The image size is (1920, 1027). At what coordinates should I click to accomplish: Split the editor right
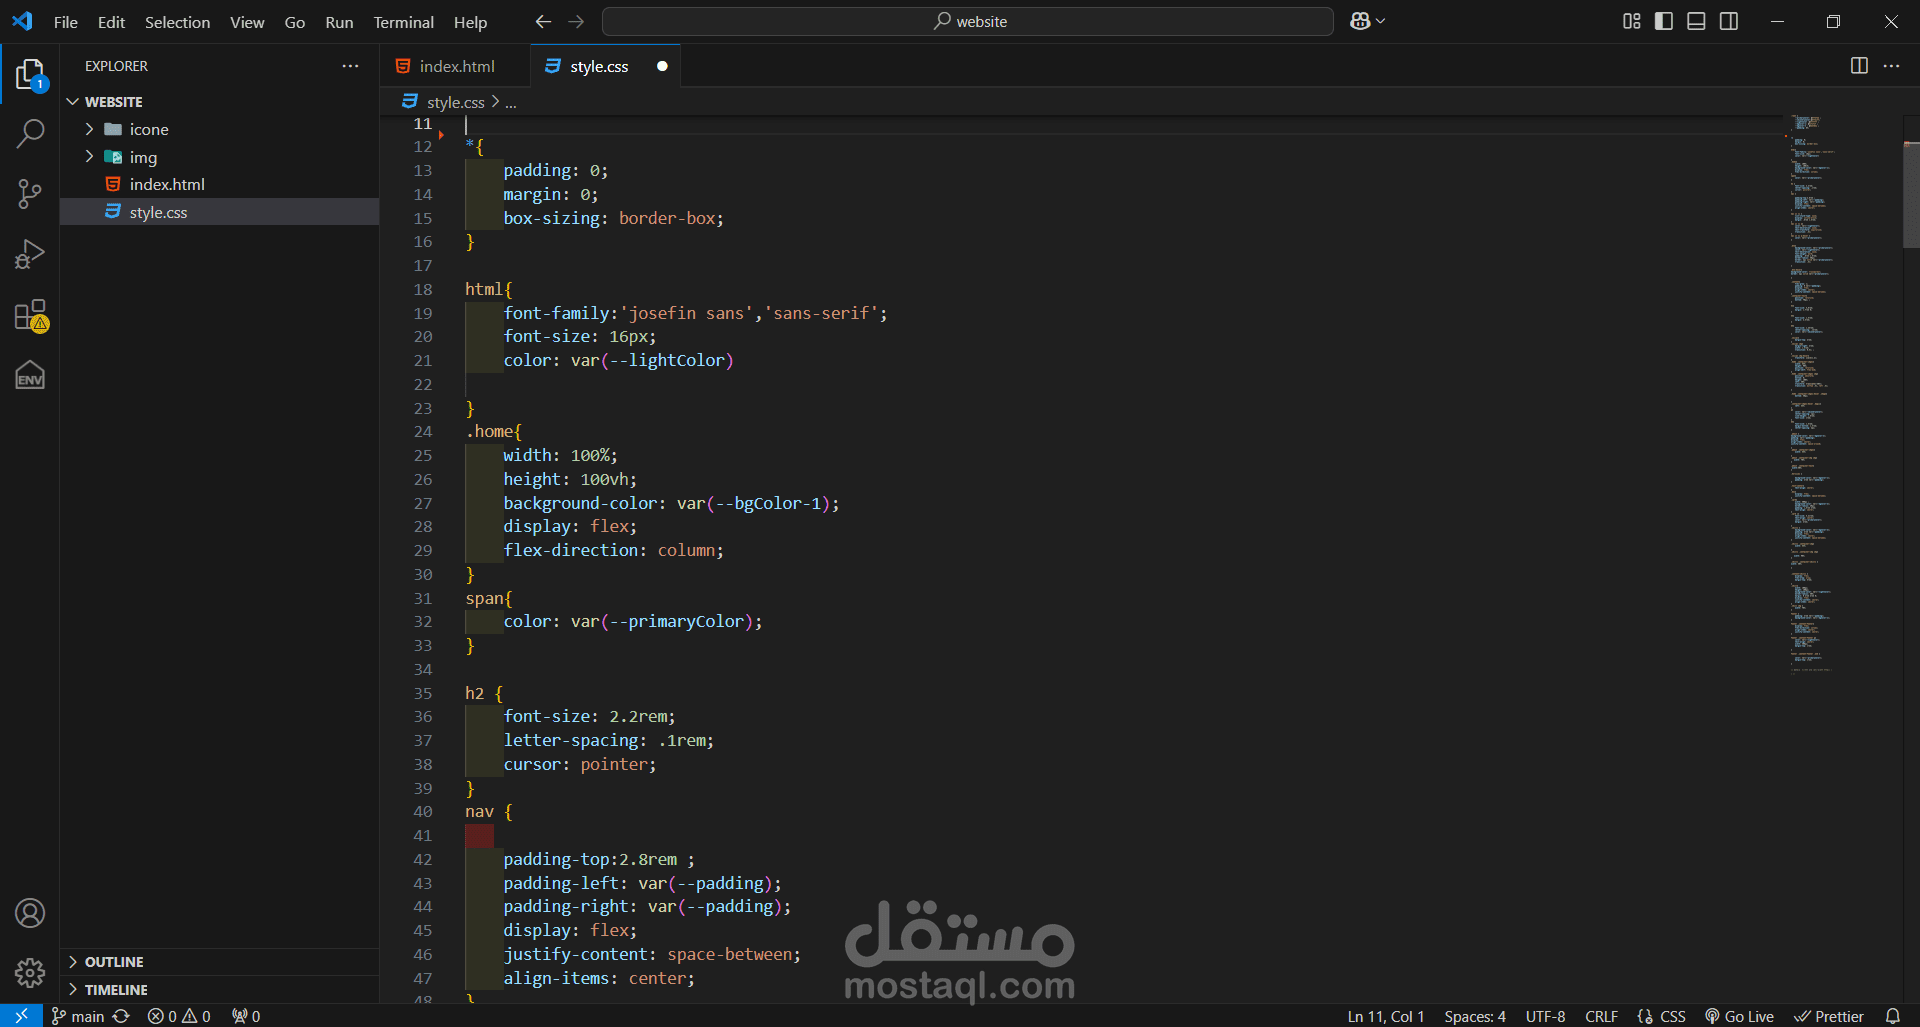point(1859,66)
